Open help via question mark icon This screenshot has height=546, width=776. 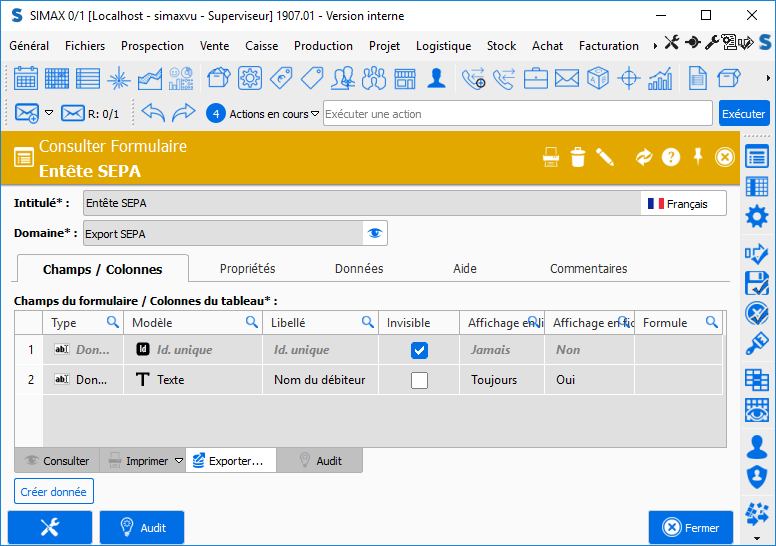coord(671,157)
